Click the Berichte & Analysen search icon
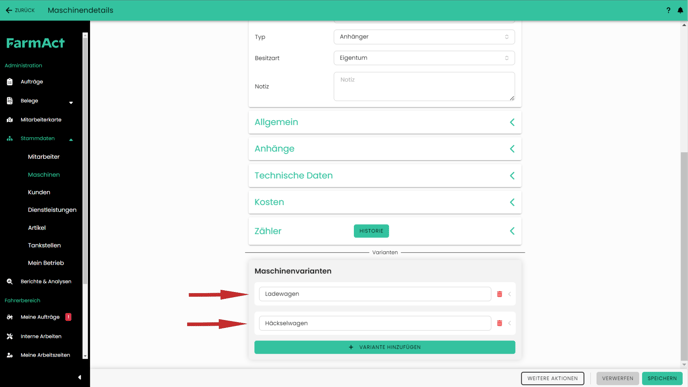This screenshot has width=688, height=387. pos(10,281)
